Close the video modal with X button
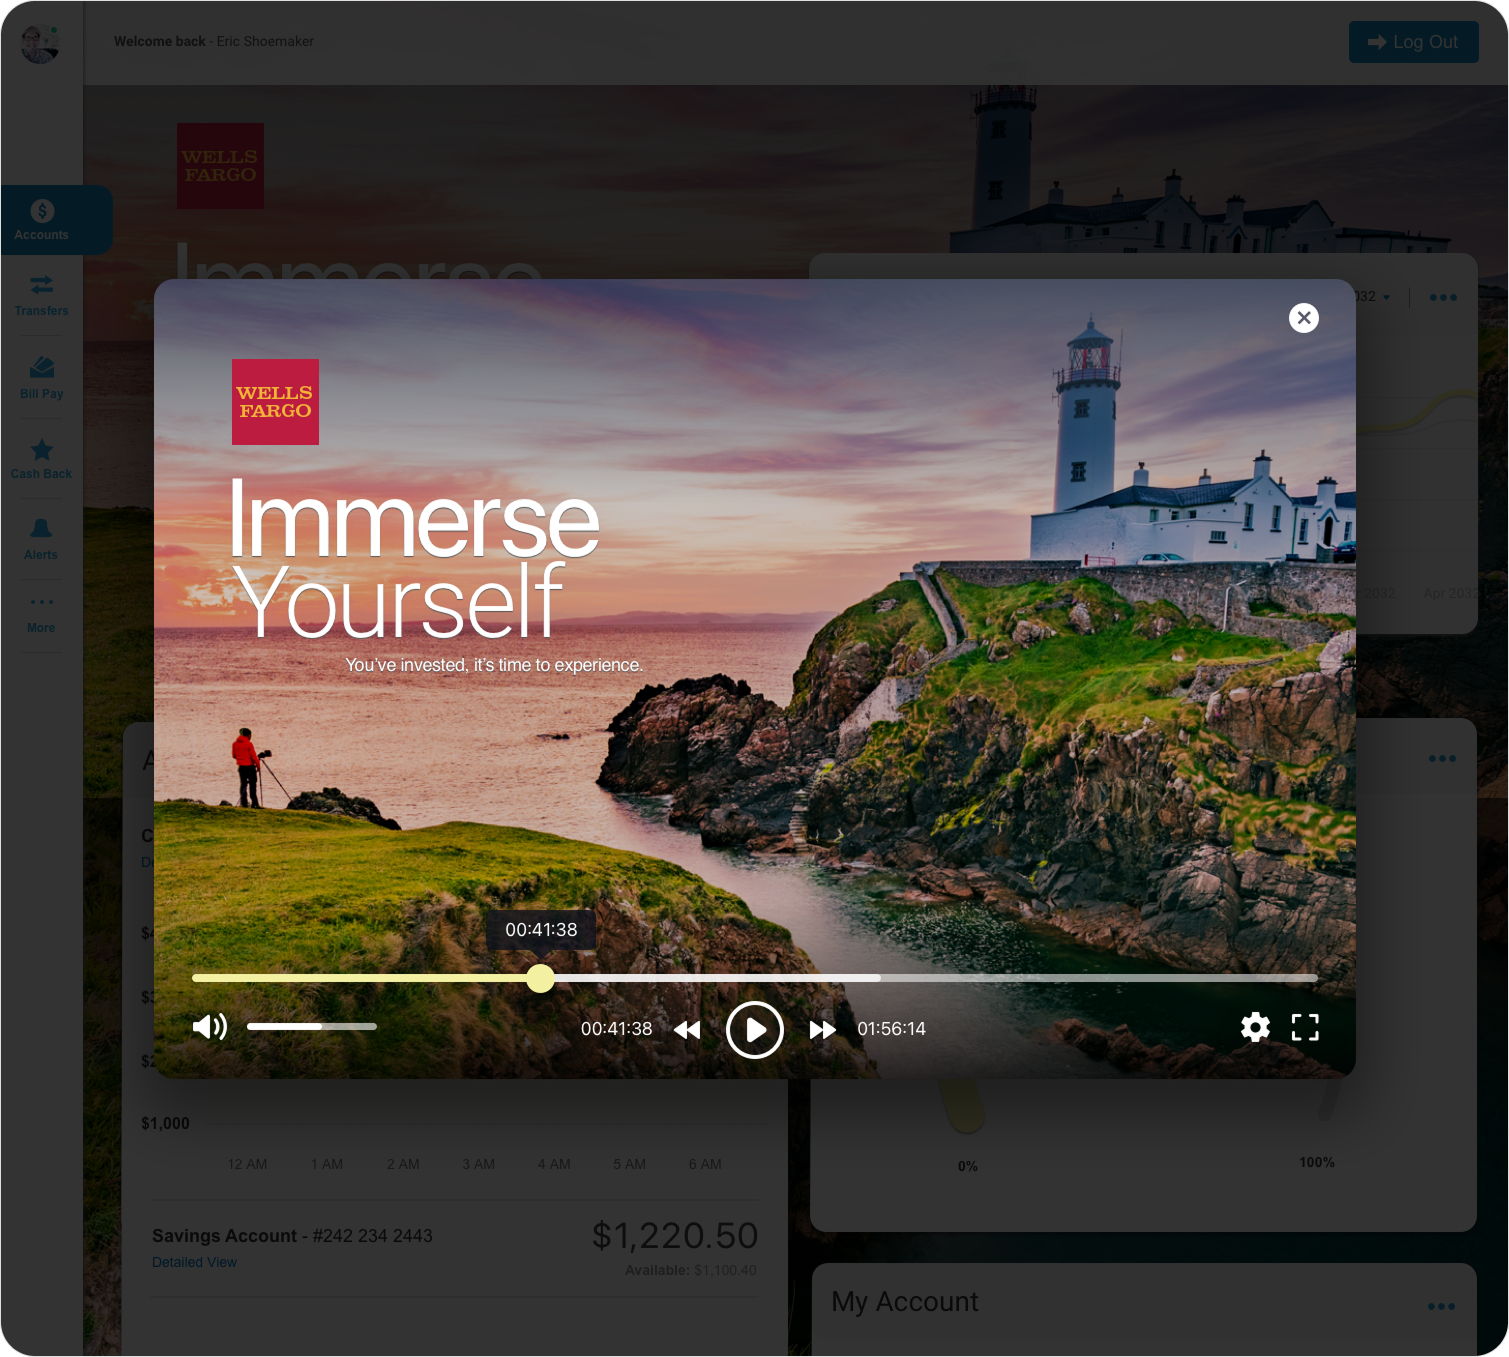Screen dimensions: 1509x1357 (1303, 318)
